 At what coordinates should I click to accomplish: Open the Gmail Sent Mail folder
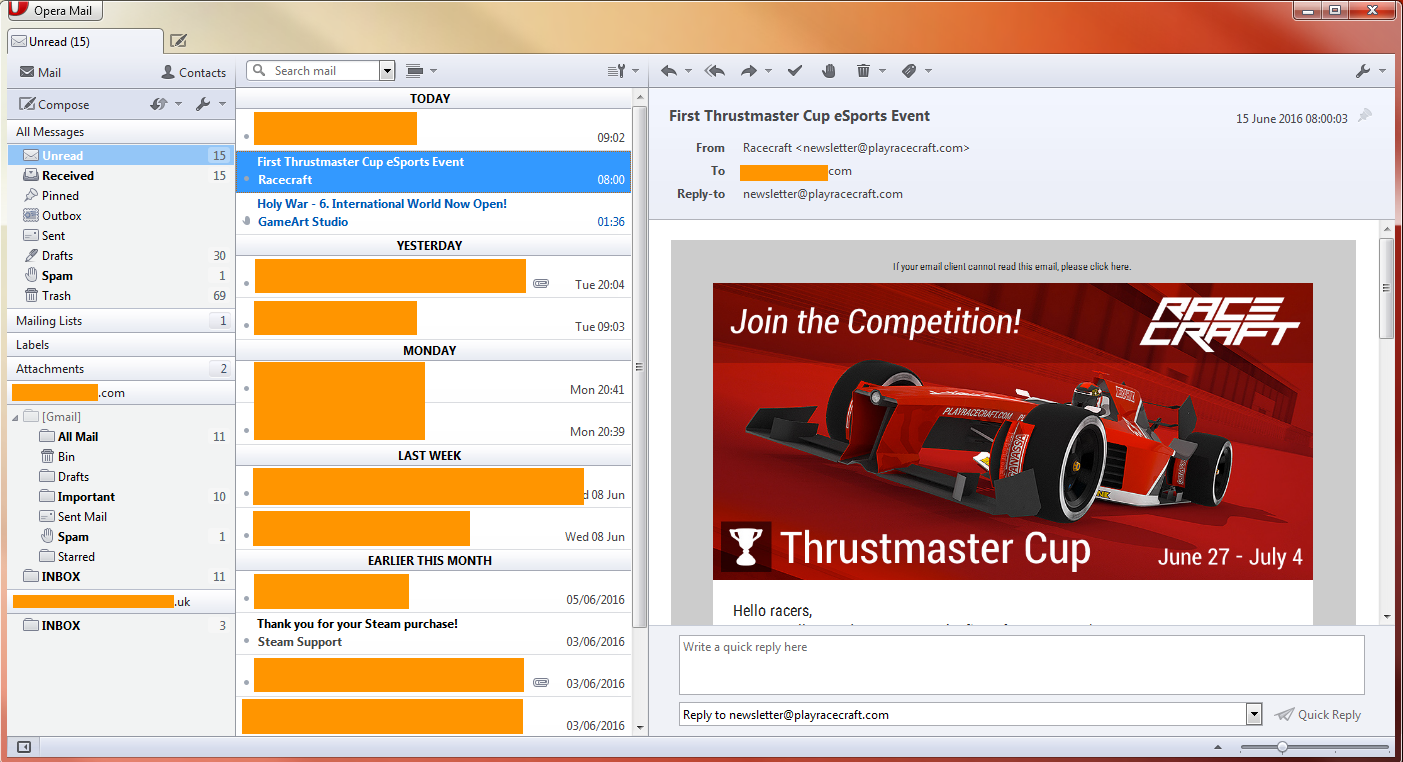point(120,517)
